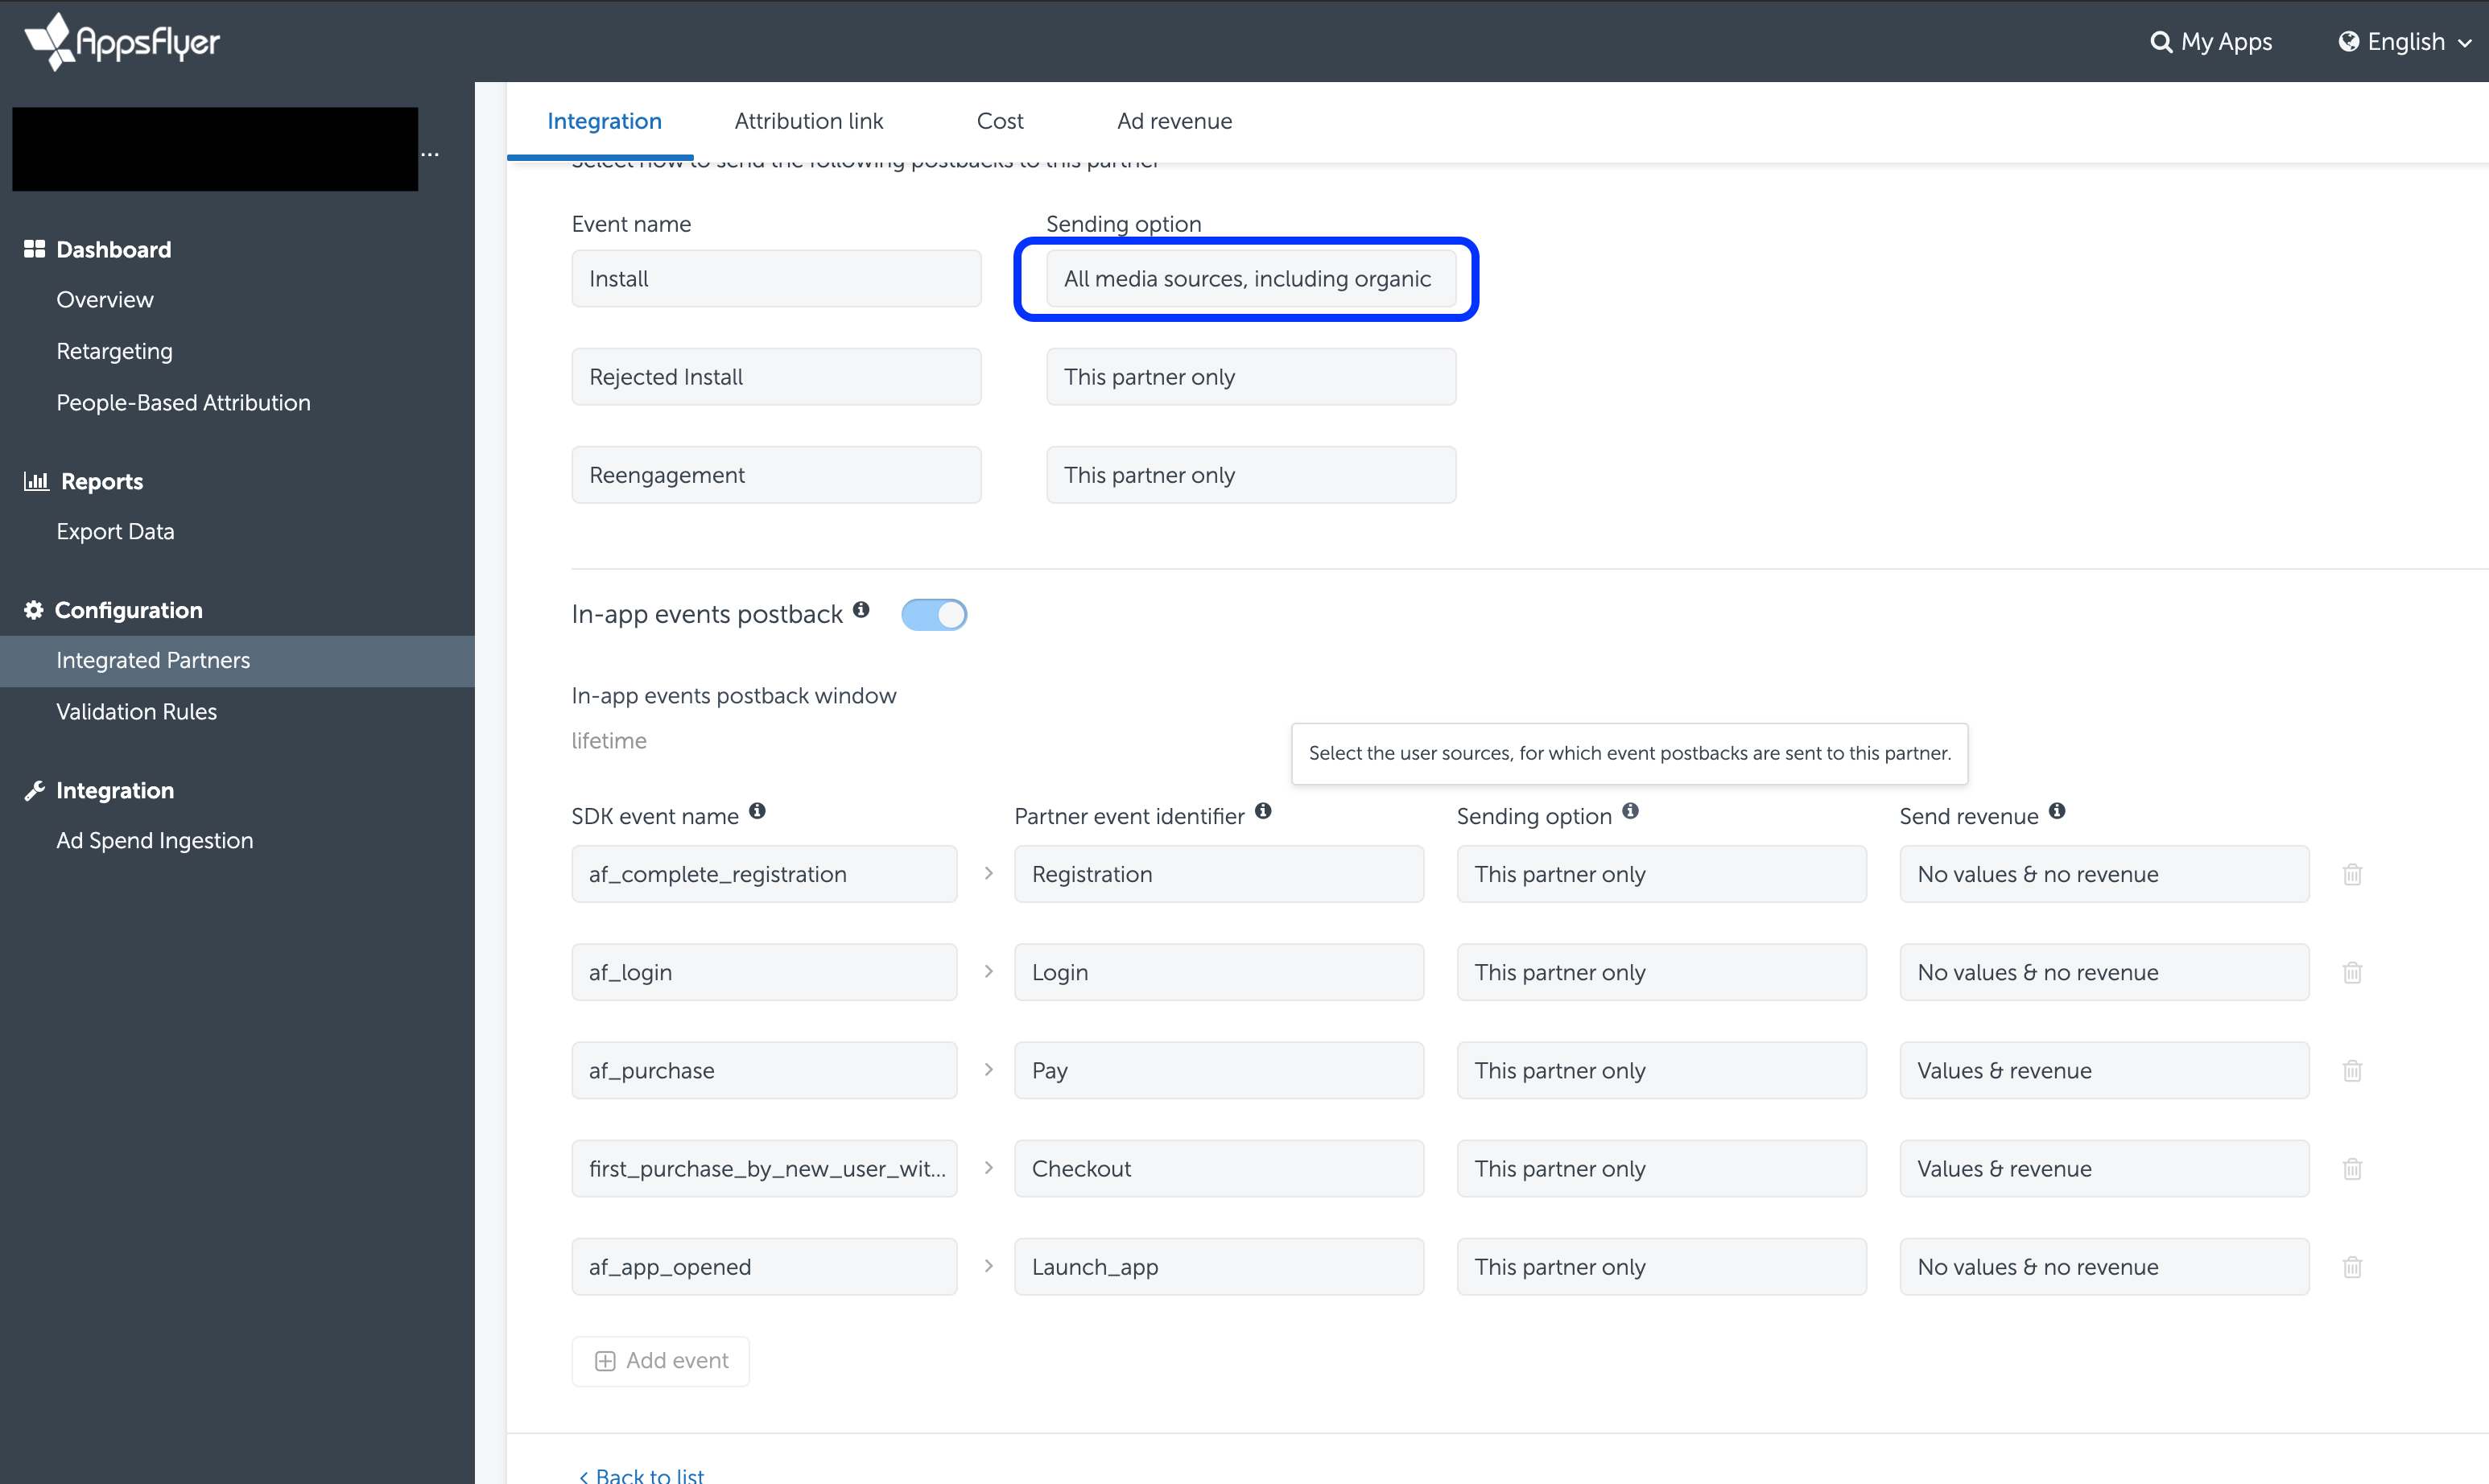
Task: Open Send revenue dropdown for af_login
Action: tap(2103, 972)
